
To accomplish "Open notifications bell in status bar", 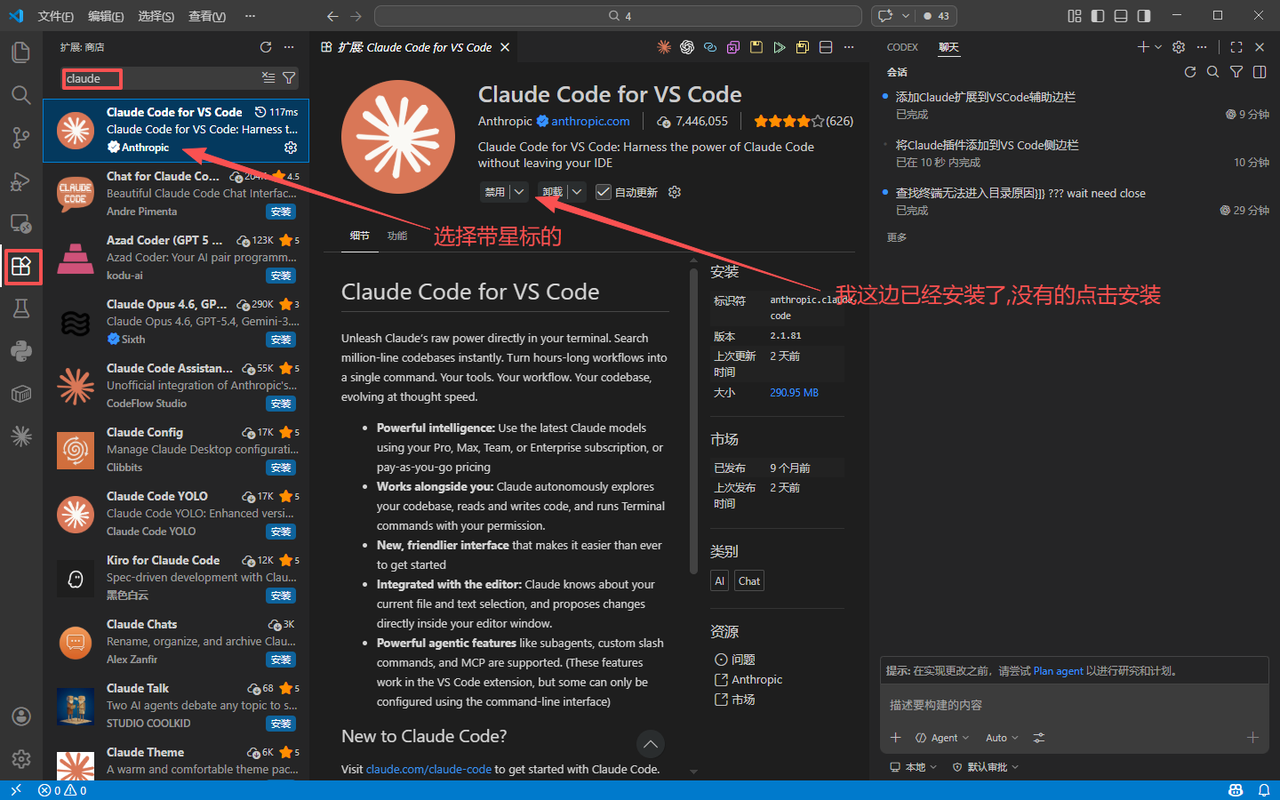I will pyautogui.click(x=1265, y=790).
